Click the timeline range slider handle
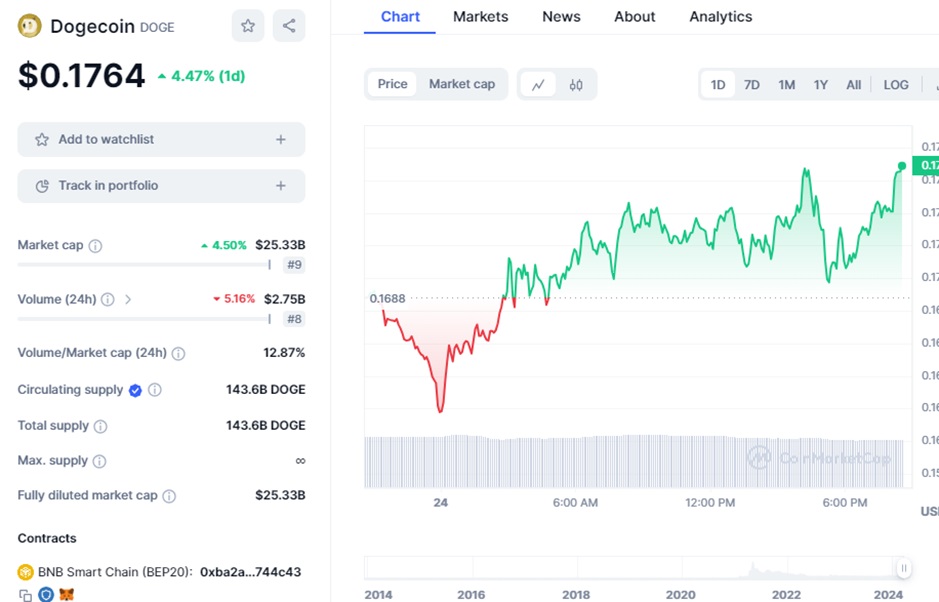The width and height of the screenshot is (939, 602). pos(904,569)
